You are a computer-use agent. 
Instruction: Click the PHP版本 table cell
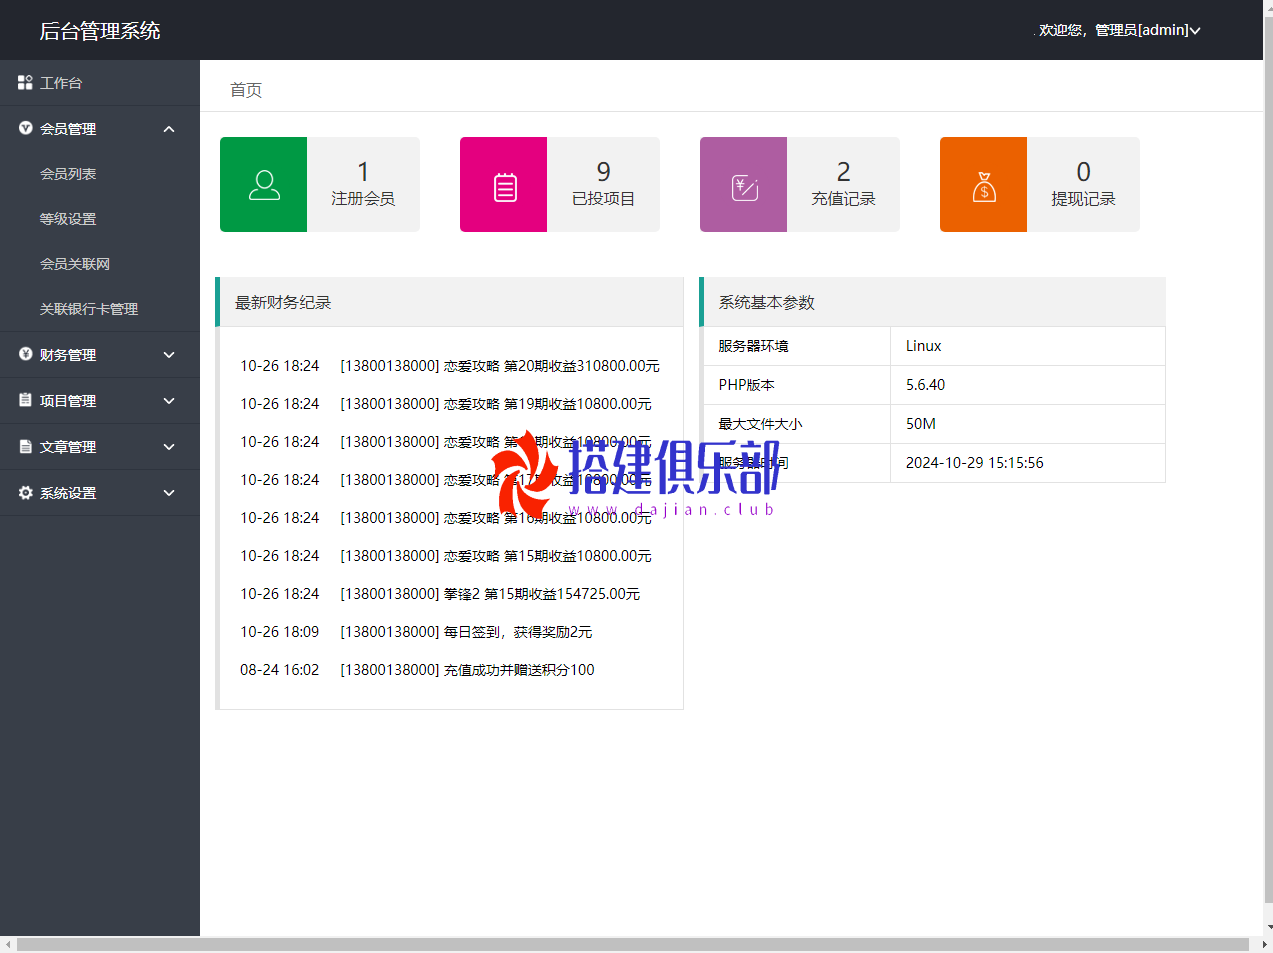(796, 385)
